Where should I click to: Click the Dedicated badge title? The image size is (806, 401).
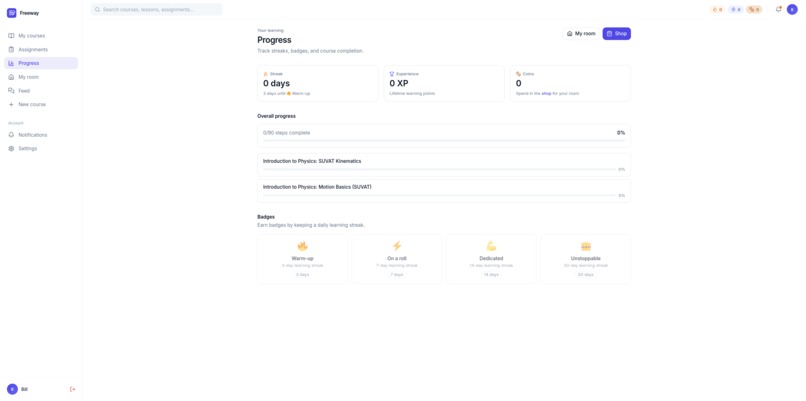coord(491,259)
